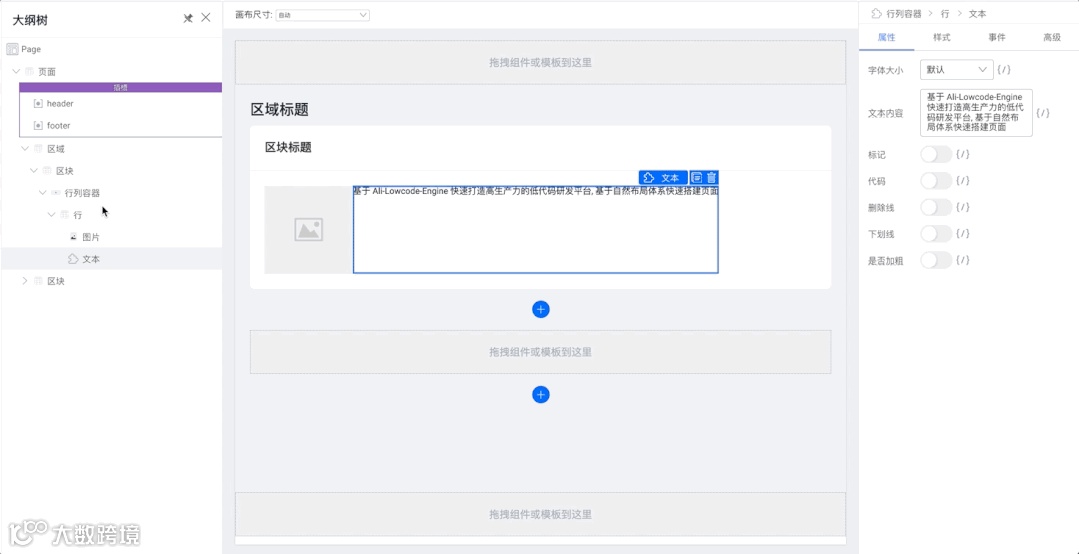Click the icon of expanded 区块 node

[x=47, y=171]
